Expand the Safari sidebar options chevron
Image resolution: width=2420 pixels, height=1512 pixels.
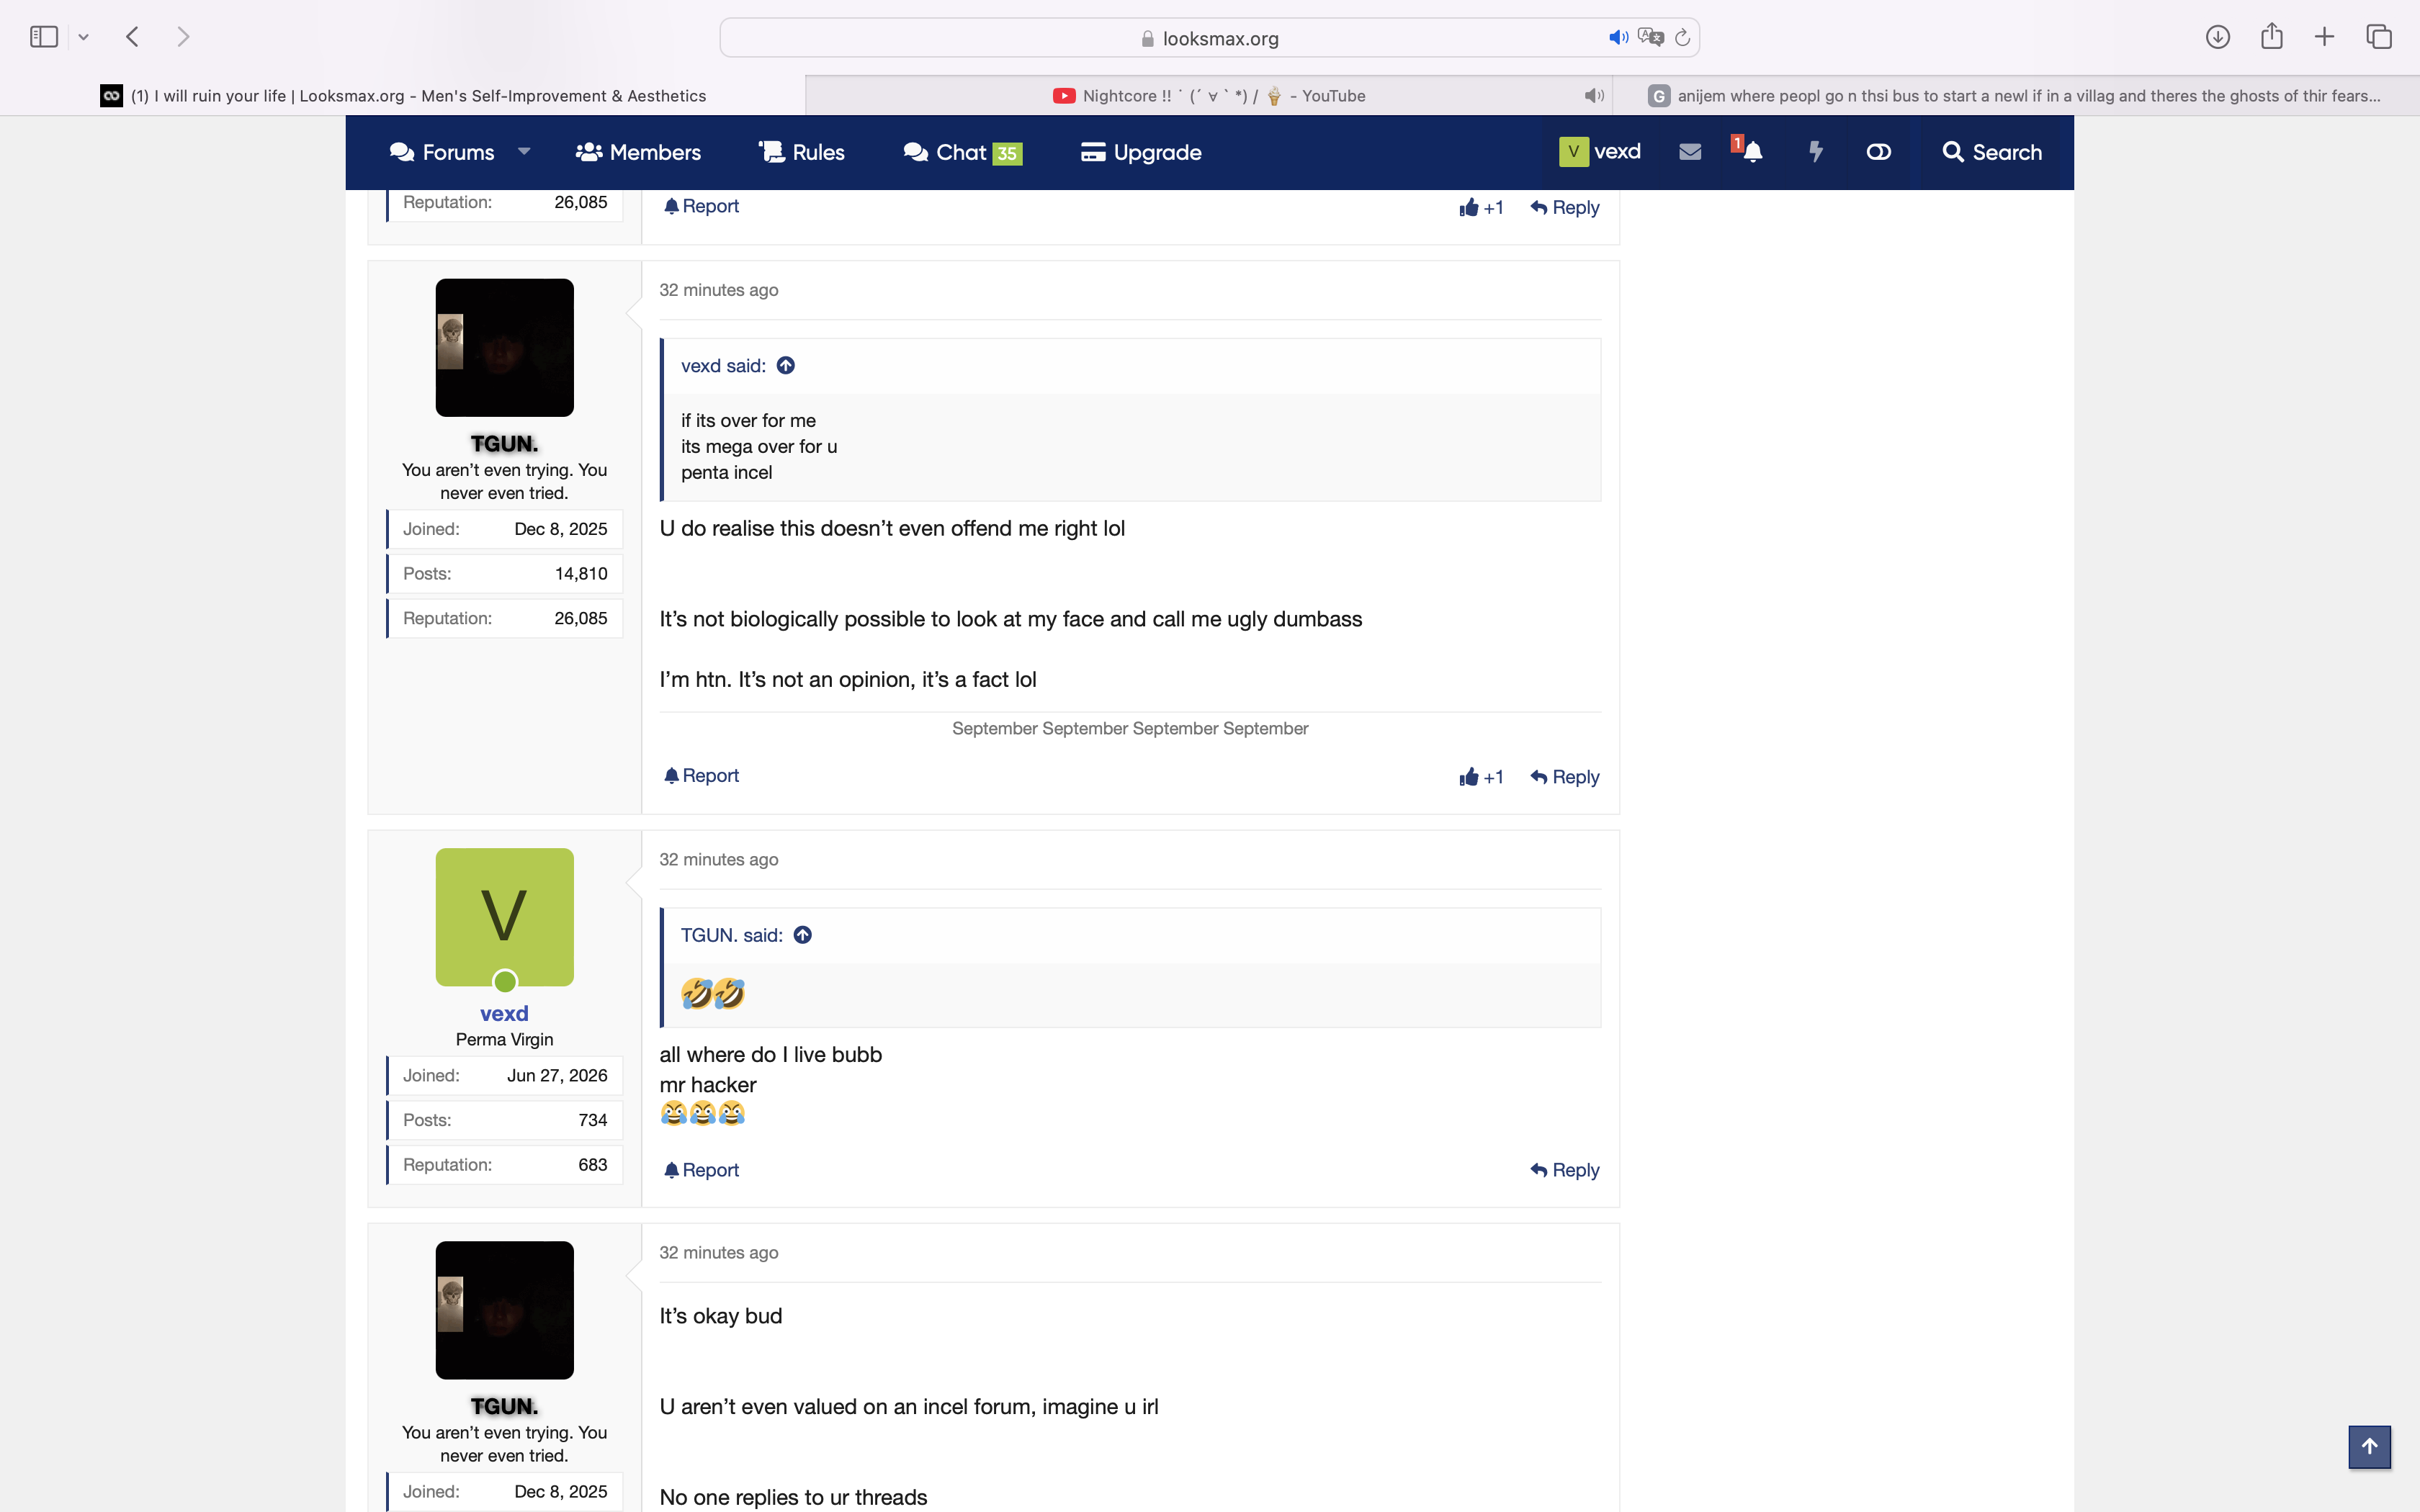tap(84, 37)
